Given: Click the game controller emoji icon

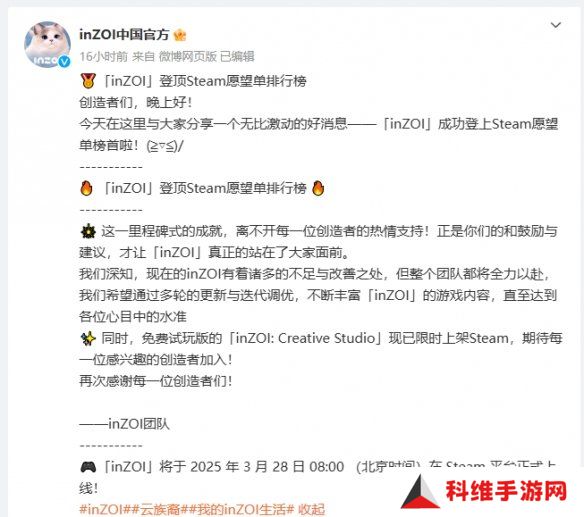Looking at the screenshot, I should tap(88, 467).
